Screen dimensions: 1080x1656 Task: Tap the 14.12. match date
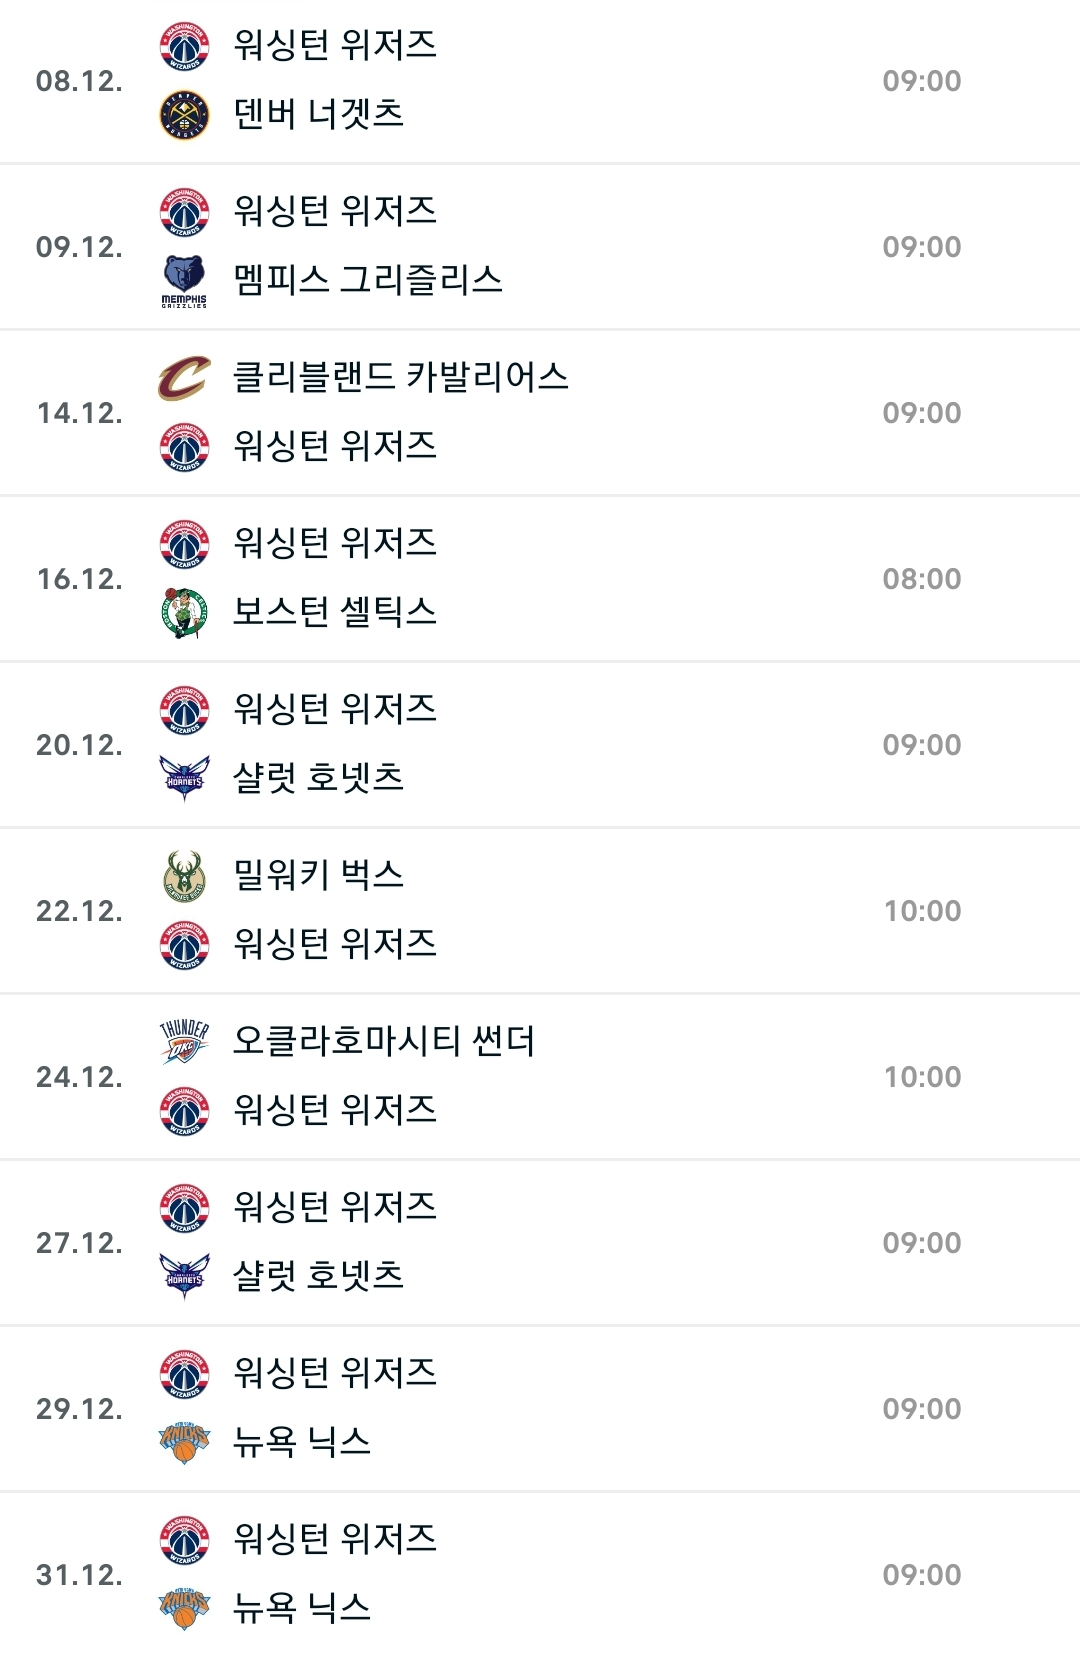pyautogui.click(x=80, y=413)
